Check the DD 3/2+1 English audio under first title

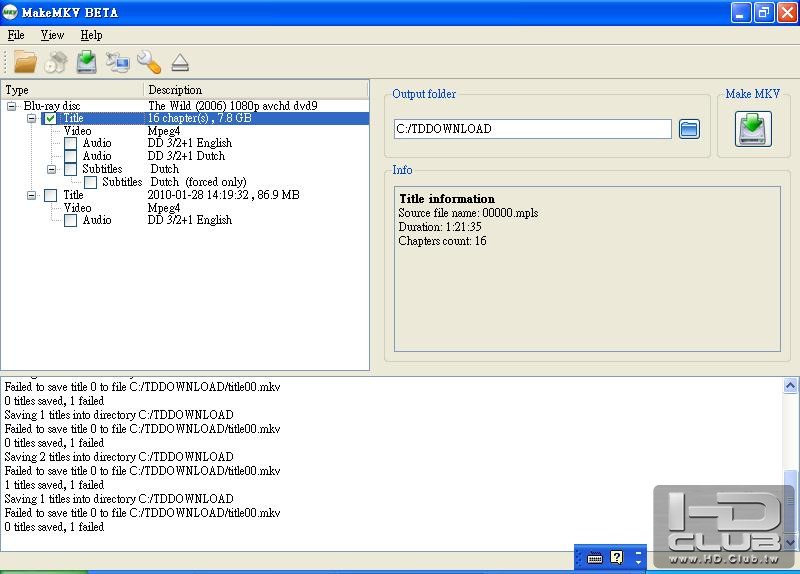tap(70, 143)
